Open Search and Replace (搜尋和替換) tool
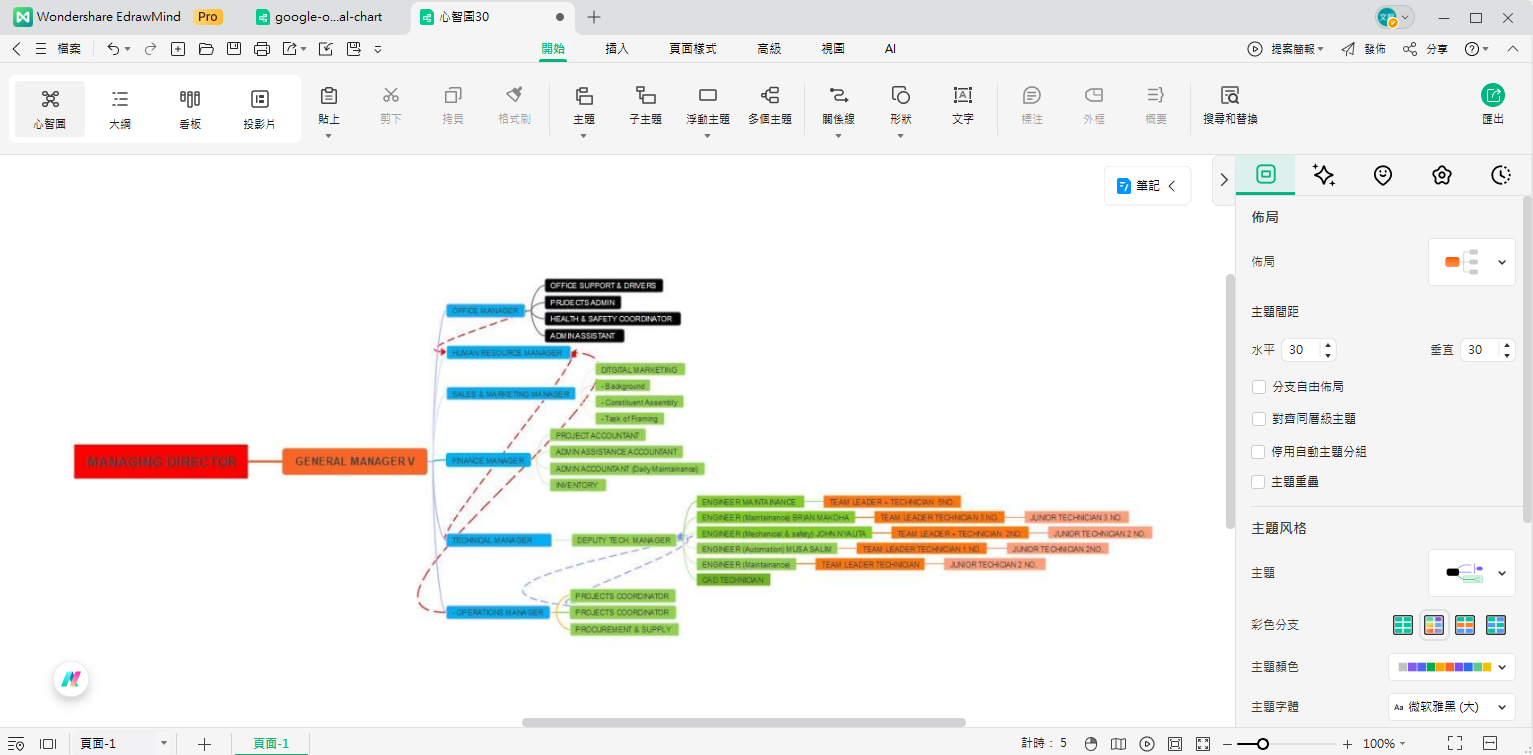 [1230, 96]
